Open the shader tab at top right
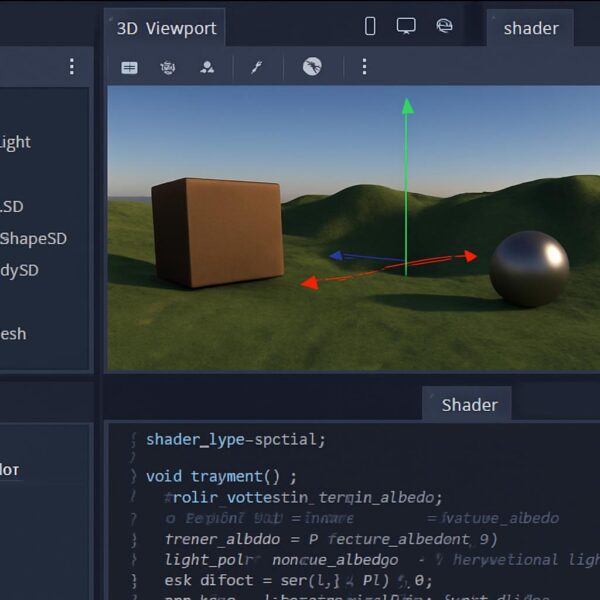This screenshot has height=600, width=600. 531,28
